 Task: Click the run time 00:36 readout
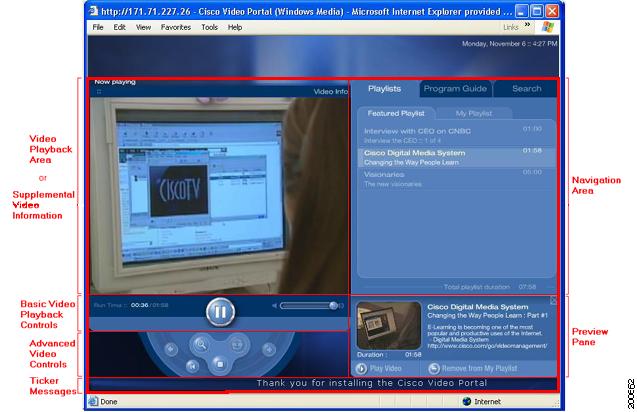pos(139,305)
